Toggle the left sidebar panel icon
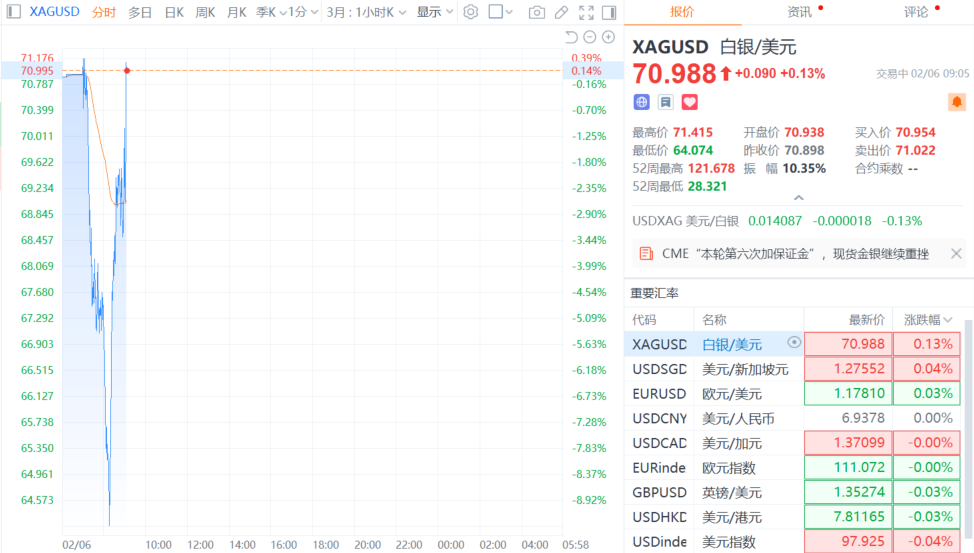Screen dimensions: 974x553 pyautogui.click(x=14, y=12)
